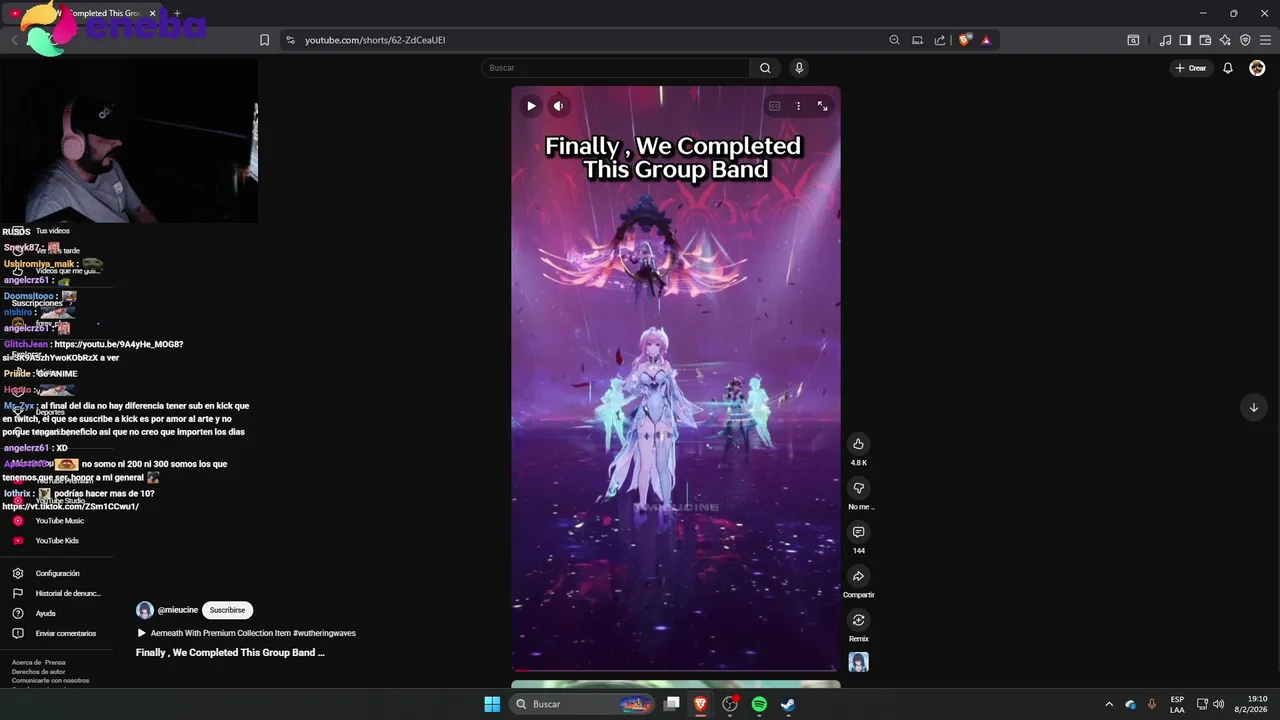Open the browser hamburger main menu
This screenshot has height=720, width=1280.
click(1265, 40)
